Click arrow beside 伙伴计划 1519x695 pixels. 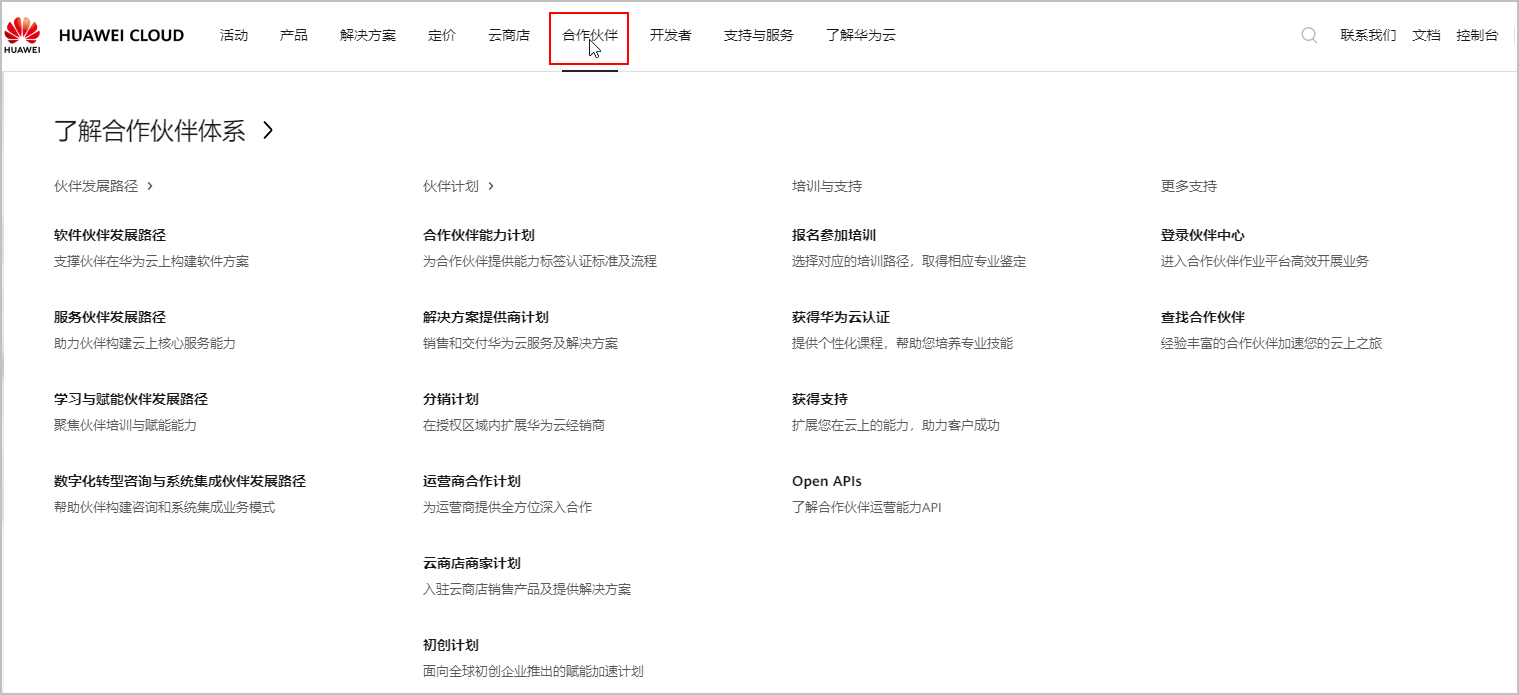491,186
